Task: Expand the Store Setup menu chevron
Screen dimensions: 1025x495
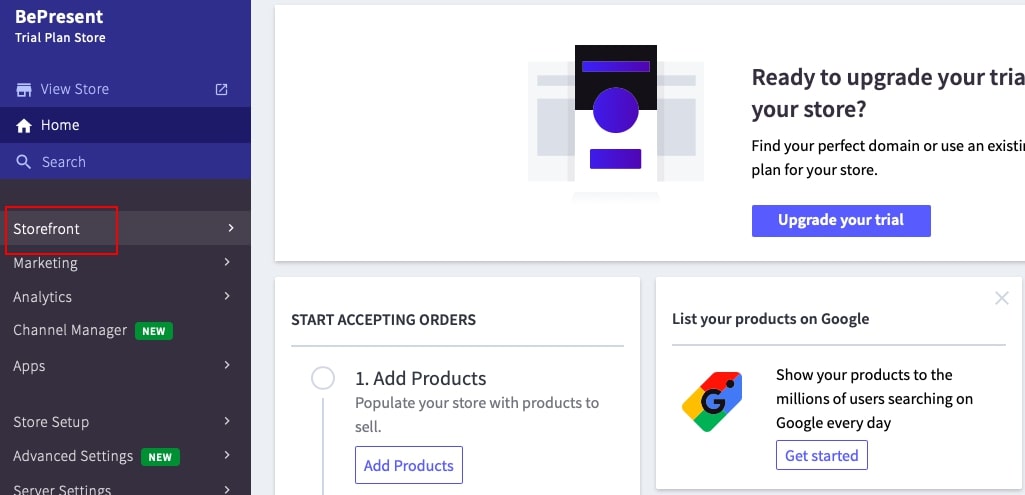Action: [228, 422]
